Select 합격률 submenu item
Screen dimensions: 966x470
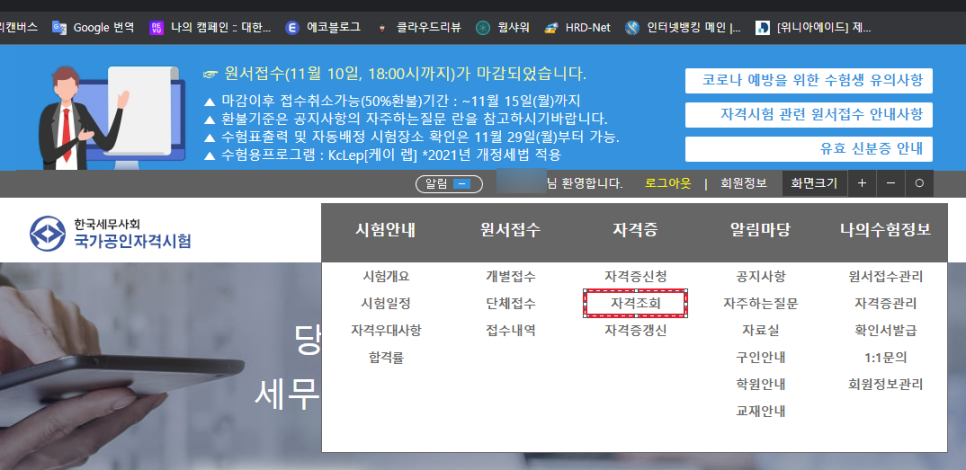[386, 357]
